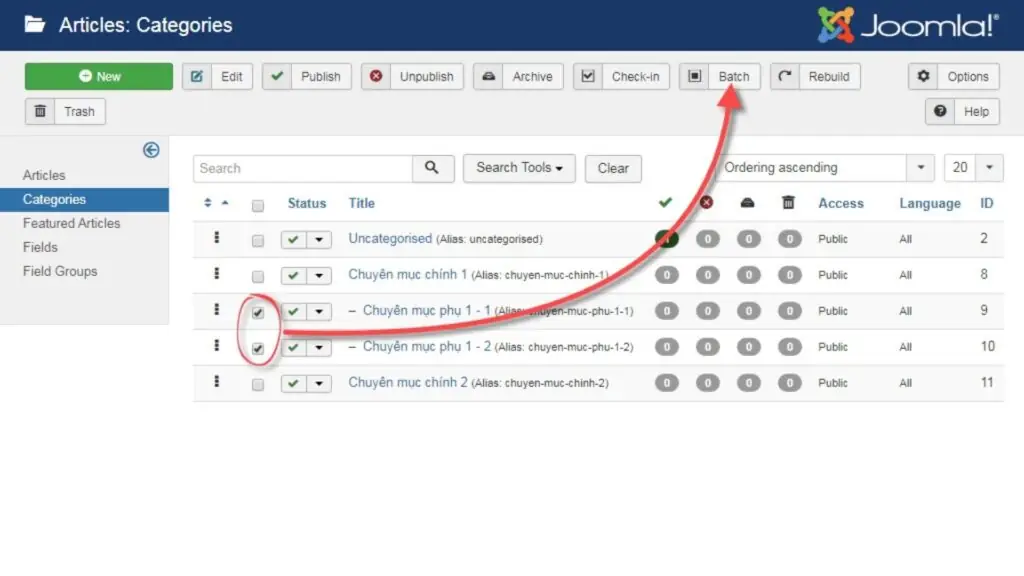Open the Batch processing dialog
The image size is (1024, 576).
720,76
